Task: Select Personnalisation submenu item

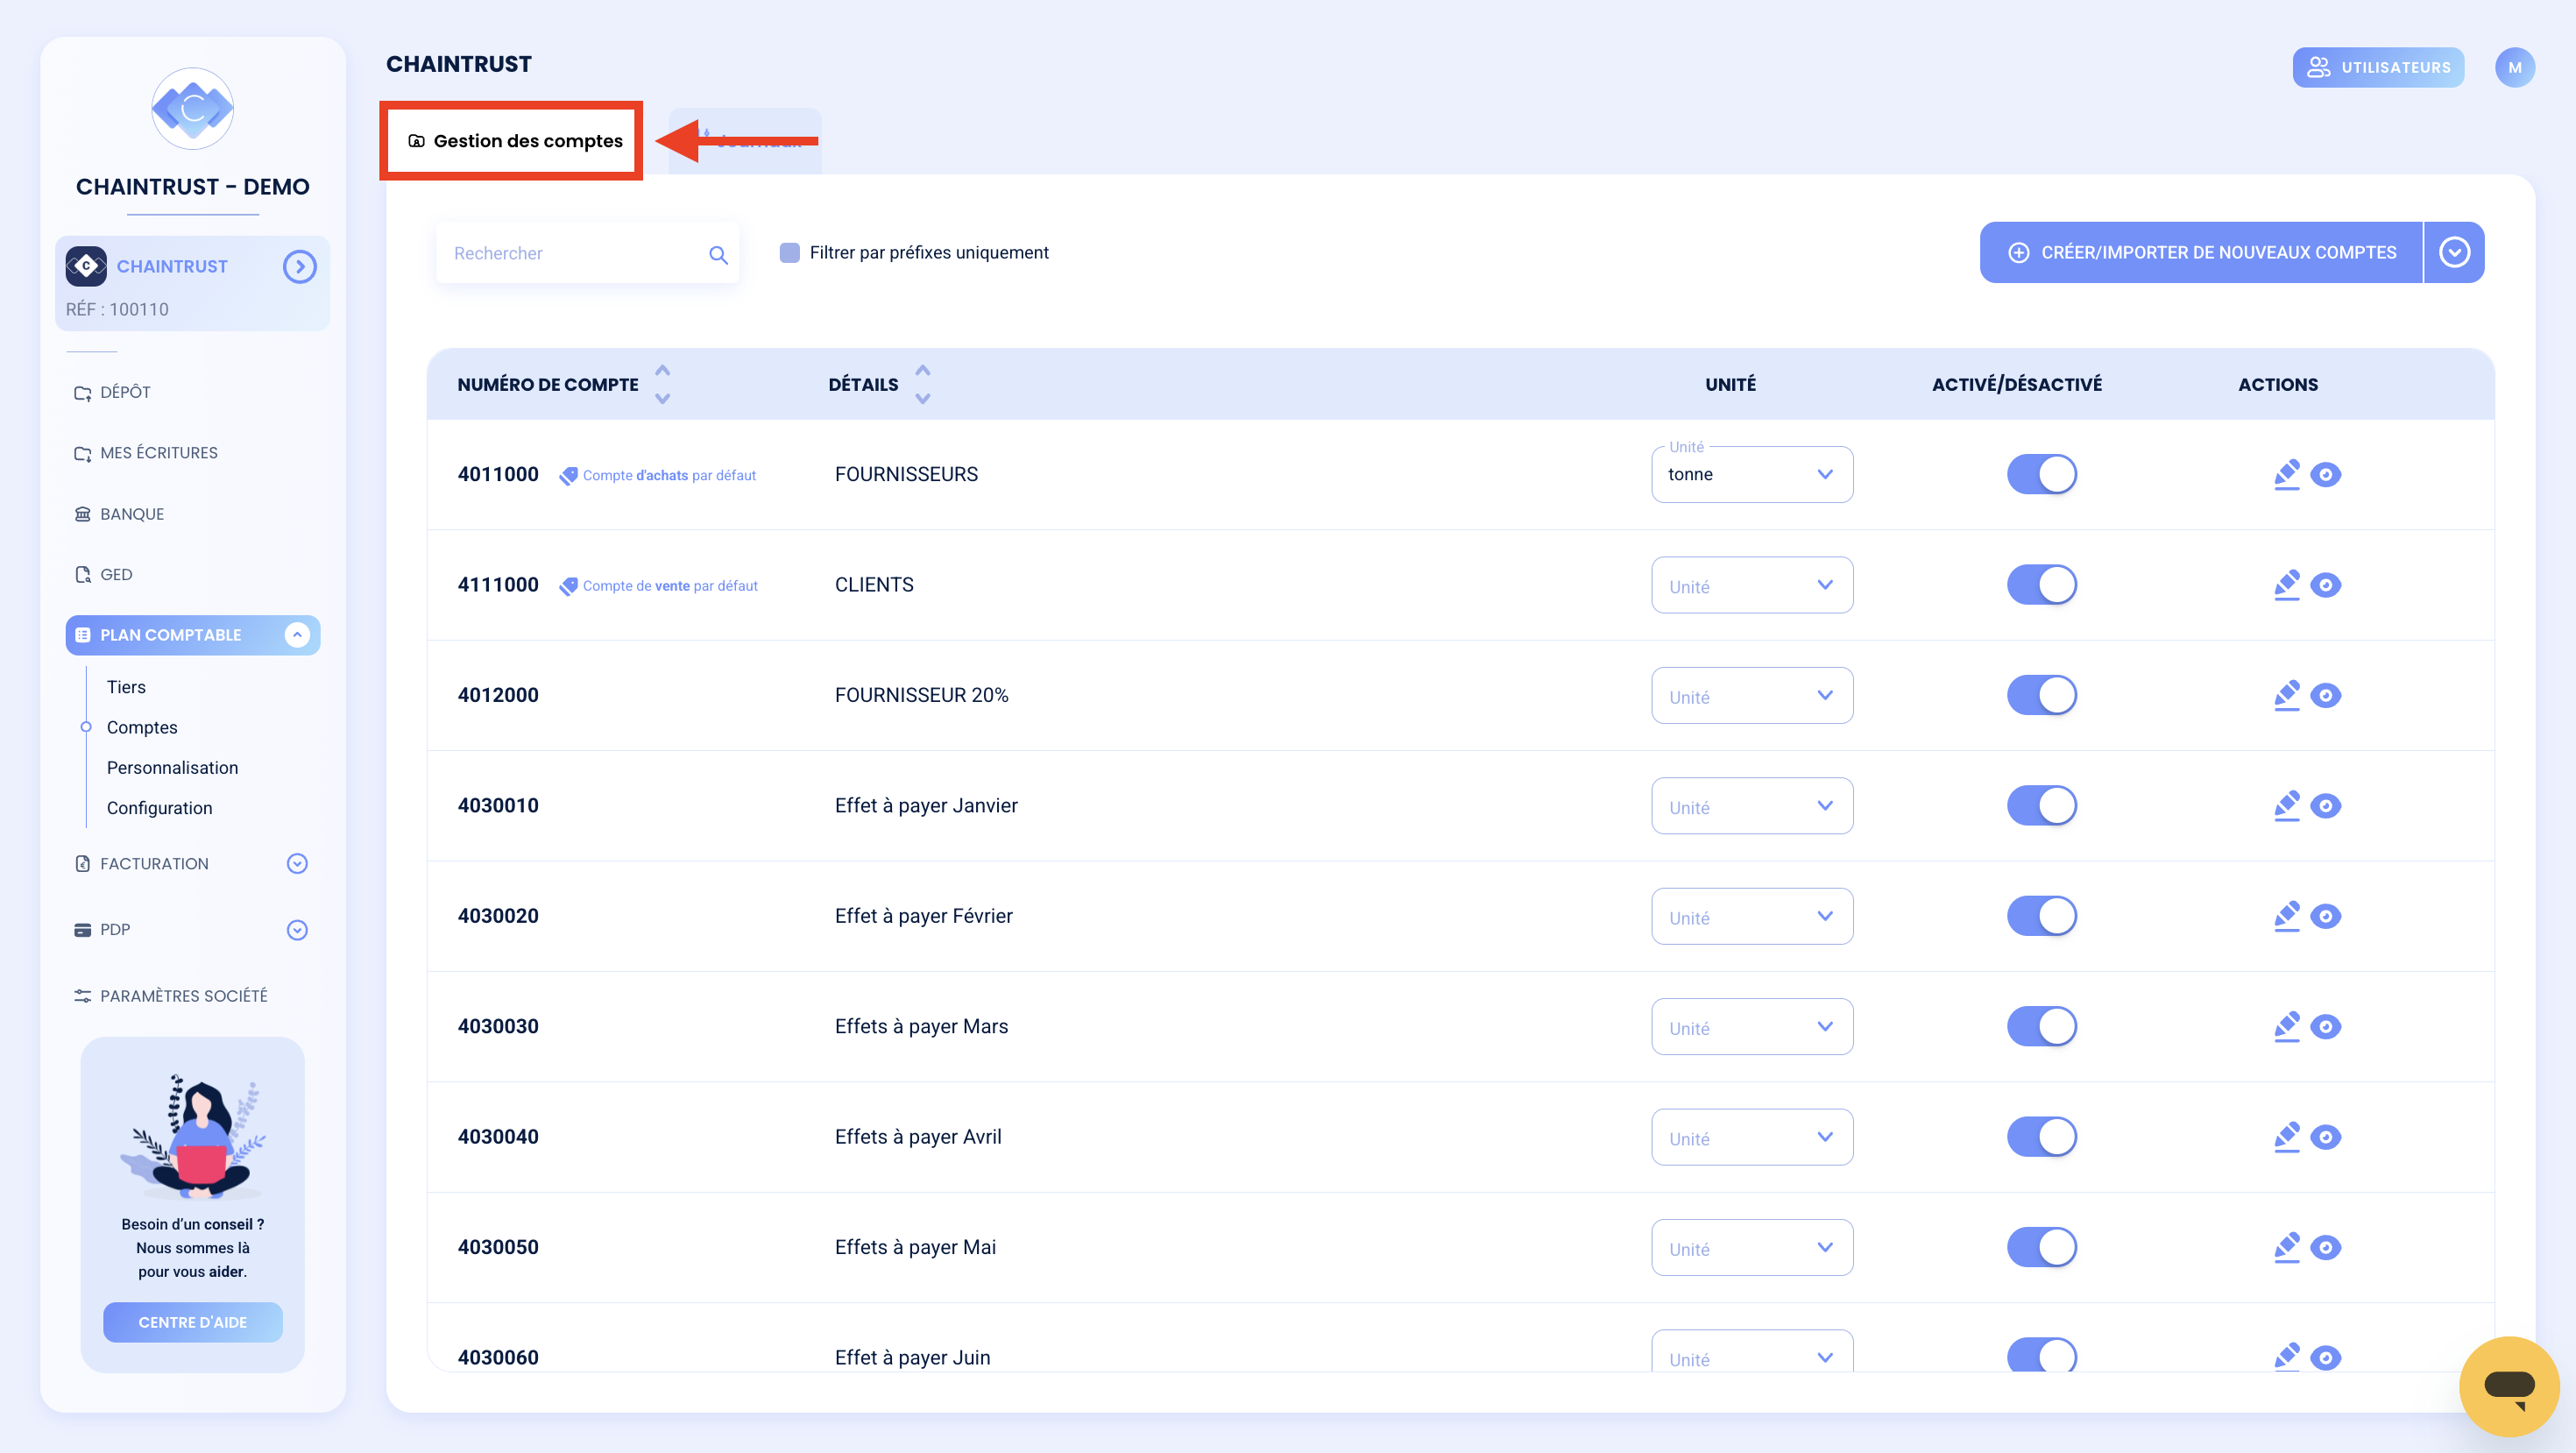Action: [172, 768]
